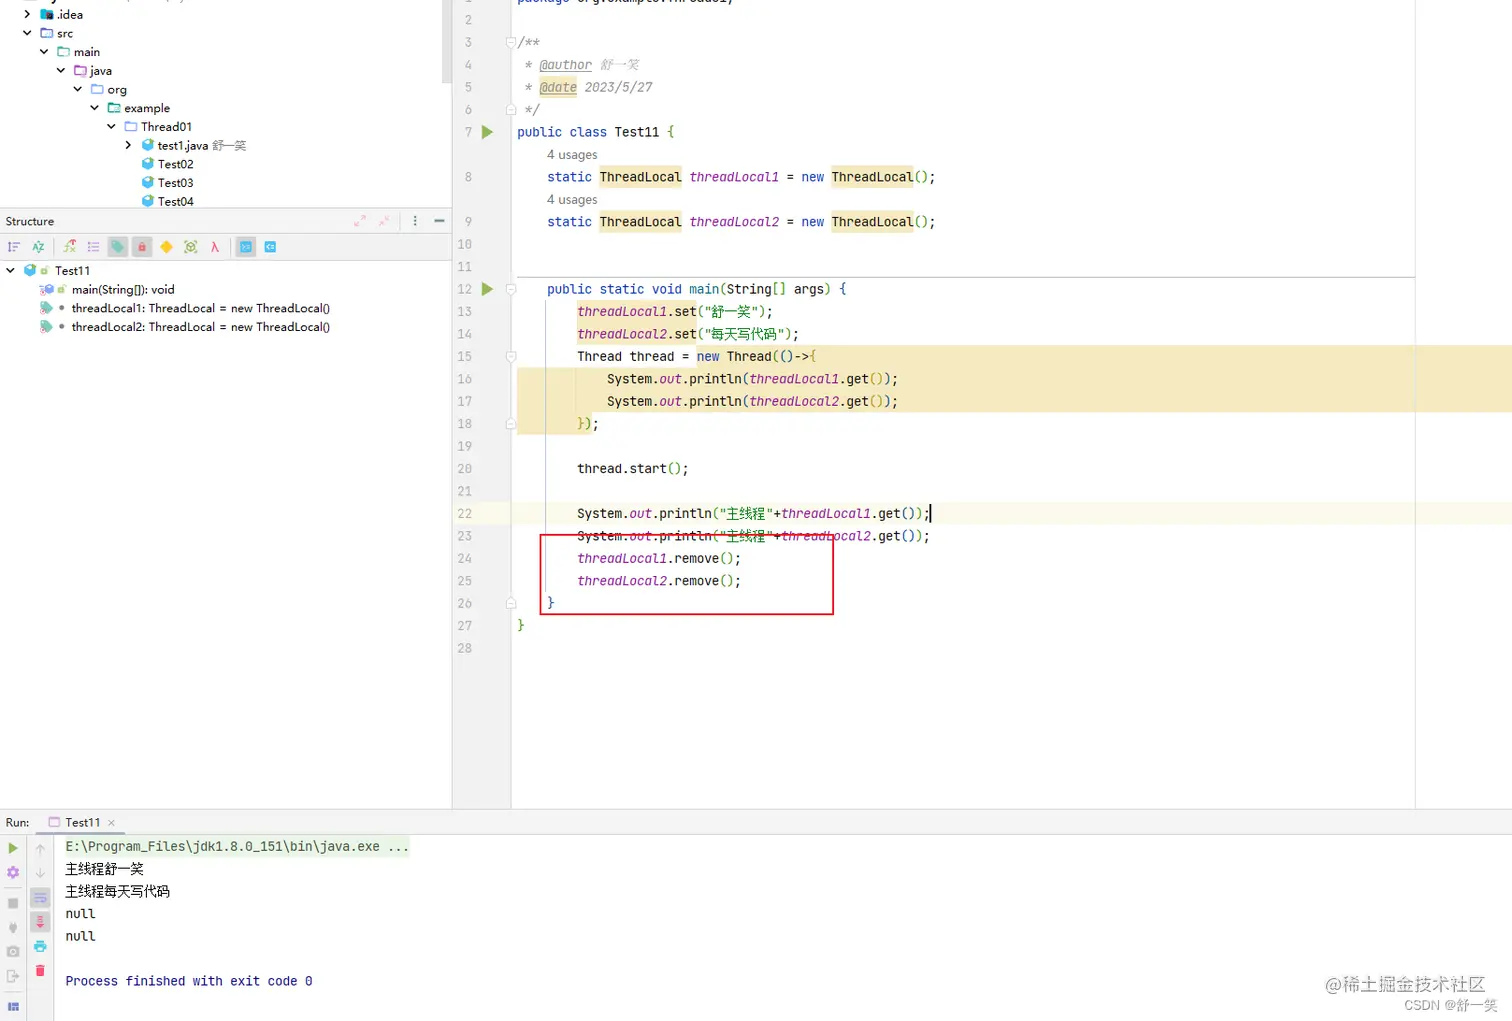Click threadLocal1.remove() on line 24
The height and width of the screenshot is (1021, 1512).
pyautogui.click(x=659, y=558)
